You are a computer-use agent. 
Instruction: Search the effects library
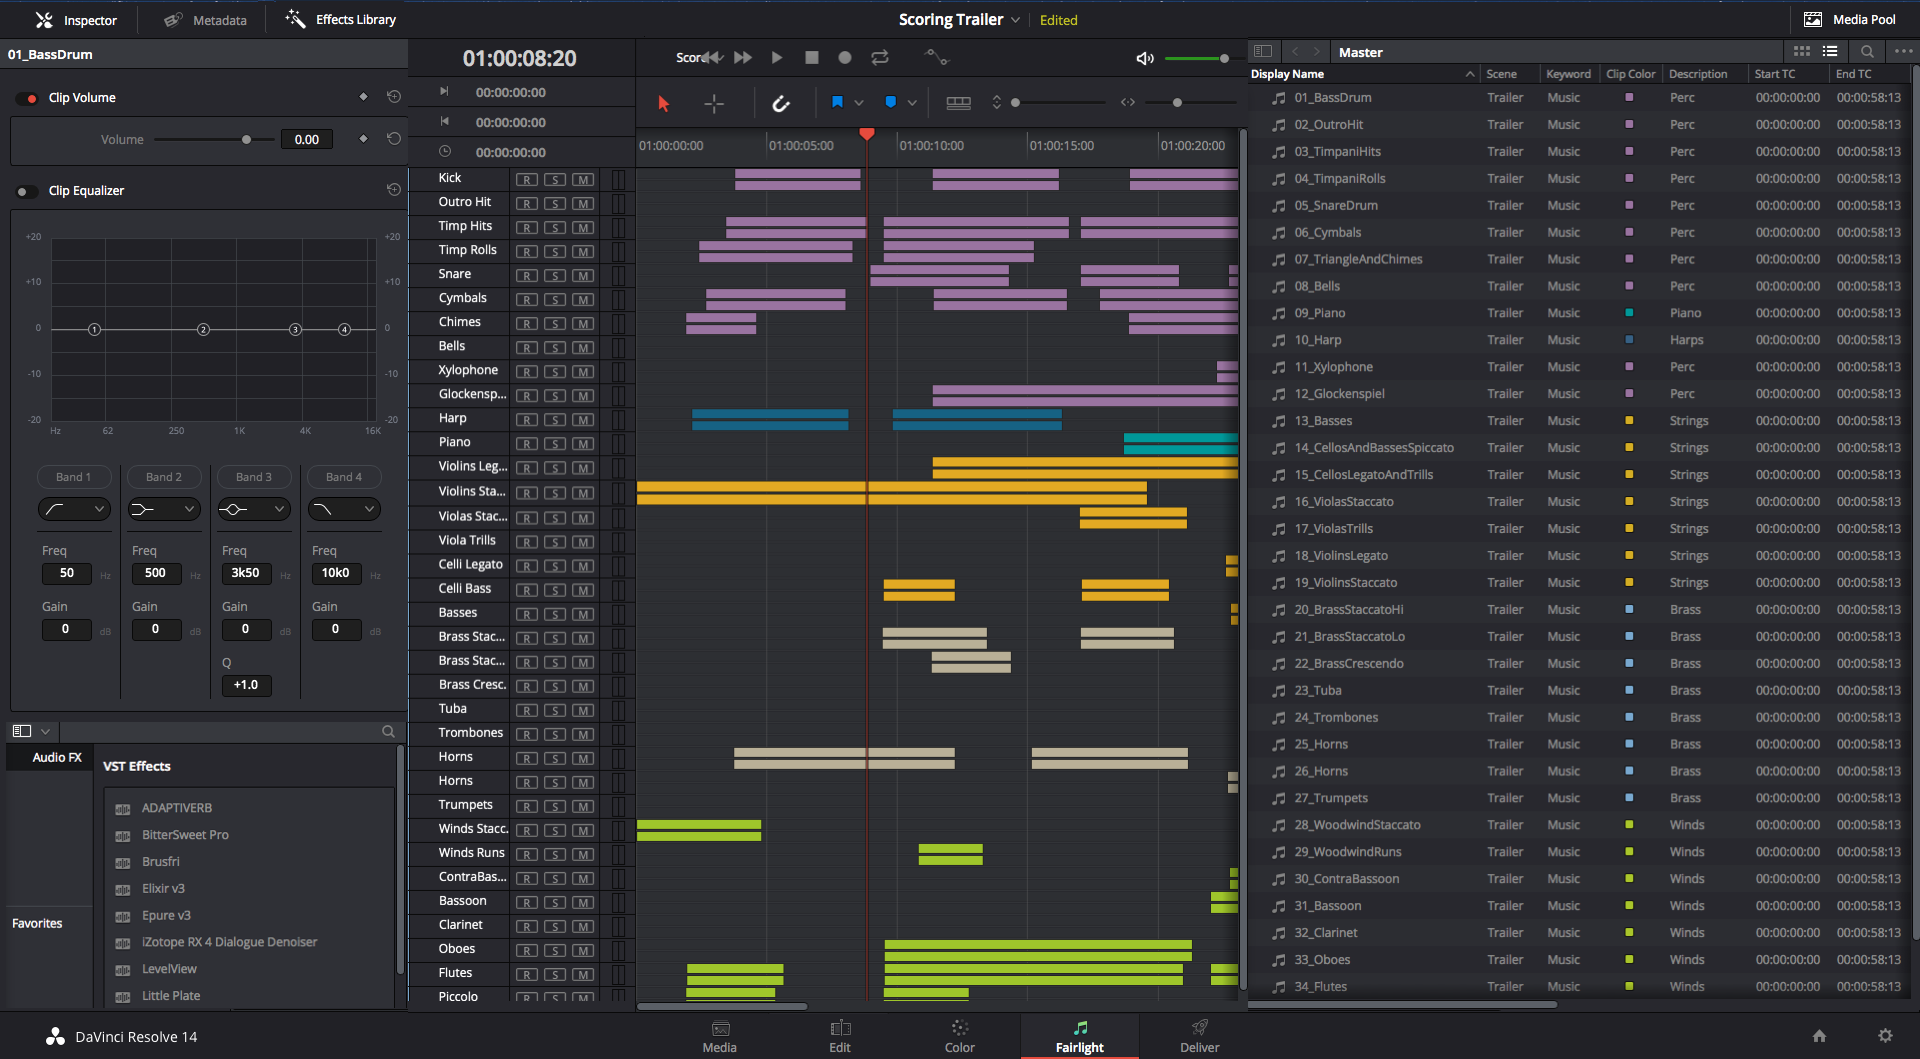388,732
